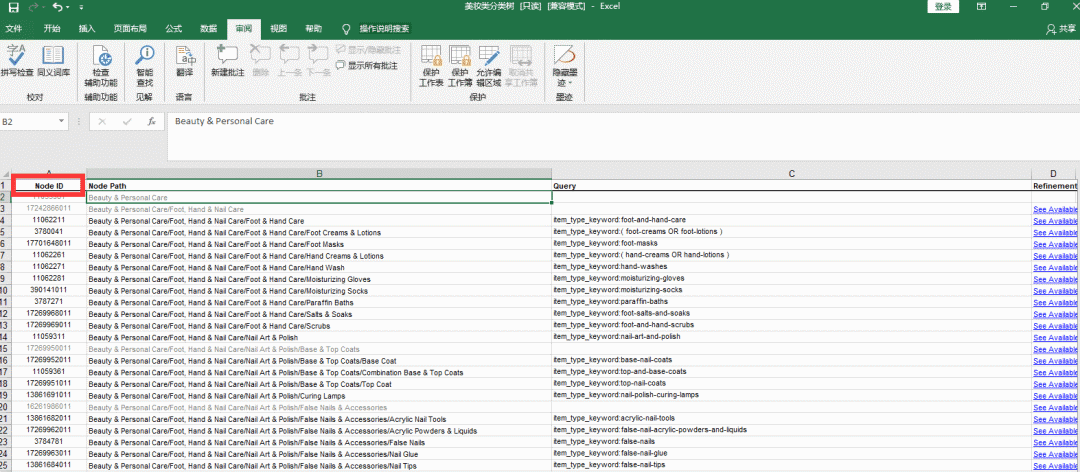
Task: Click the 校对 proofing group label
Action: coord(34,98)
